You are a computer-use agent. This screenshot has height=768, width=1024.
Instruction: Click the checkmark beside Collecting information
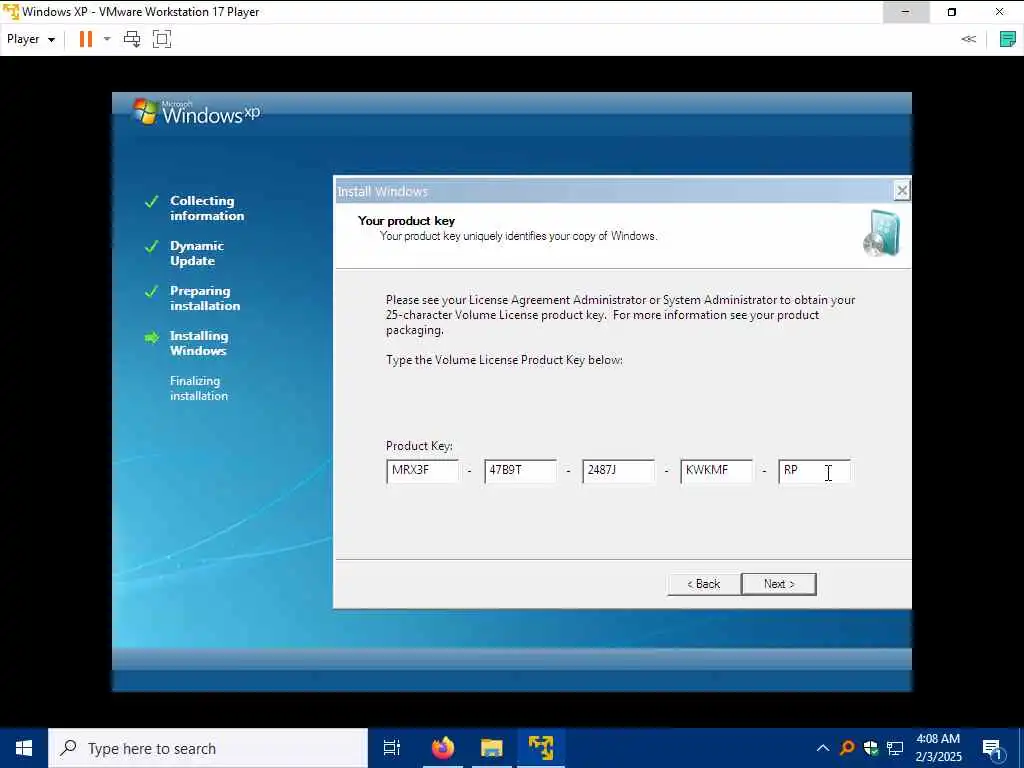[152, 201]
